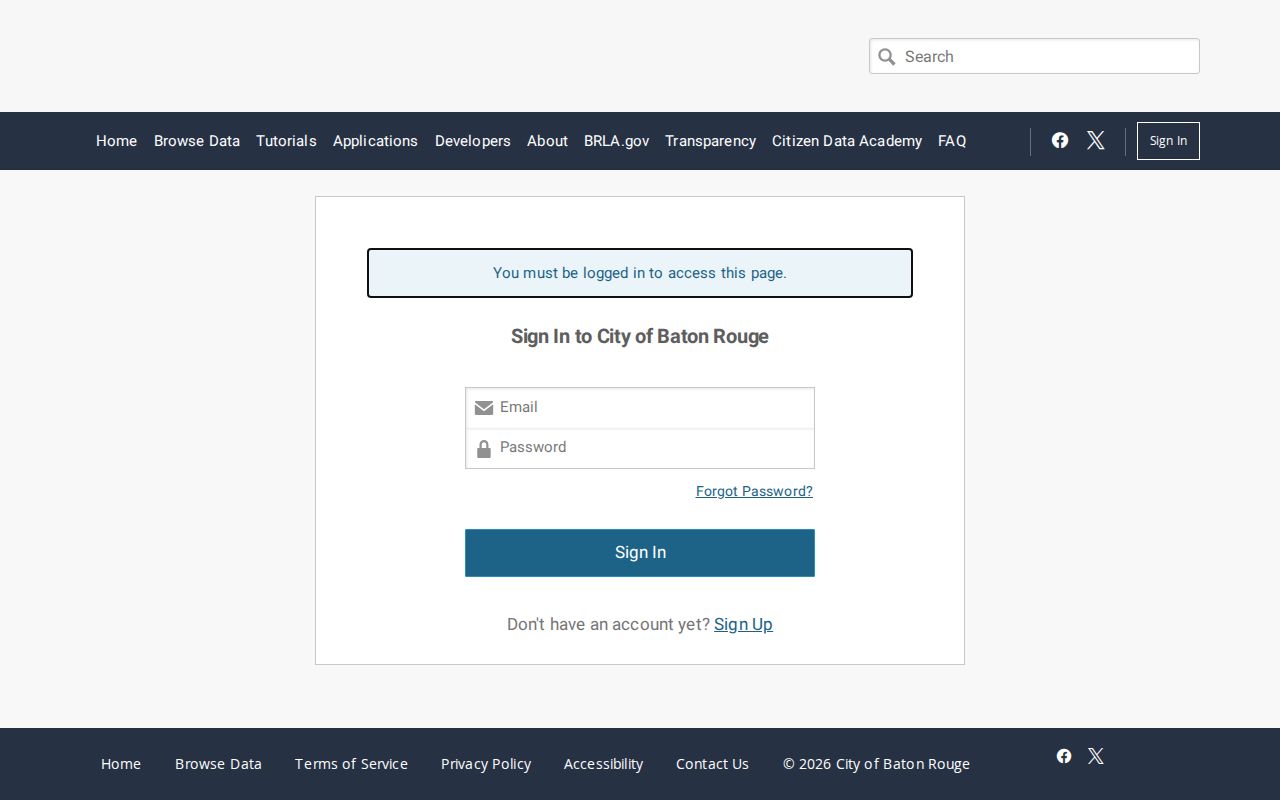Follow the Forgot Password? link

click(754, 491)
